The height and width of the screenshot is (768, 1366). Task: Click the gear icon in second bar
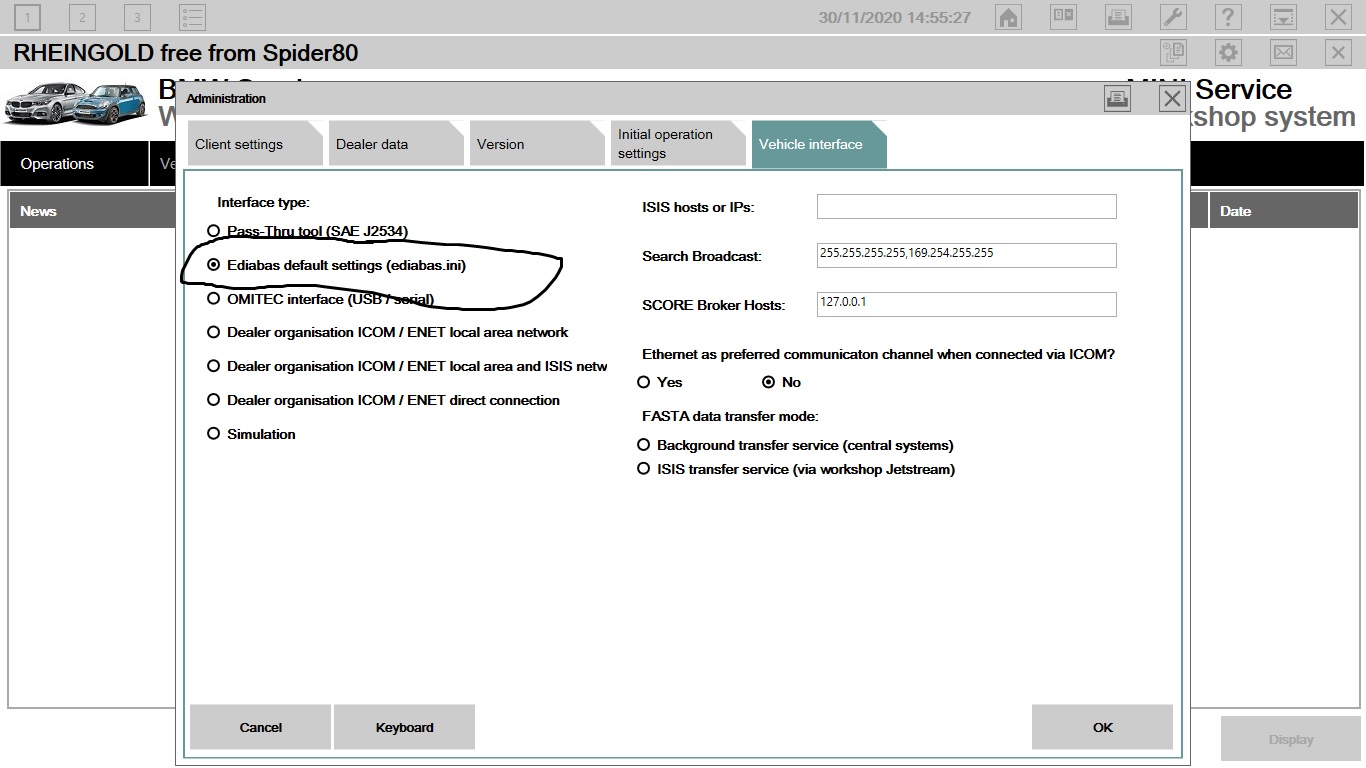[1228, 52]
